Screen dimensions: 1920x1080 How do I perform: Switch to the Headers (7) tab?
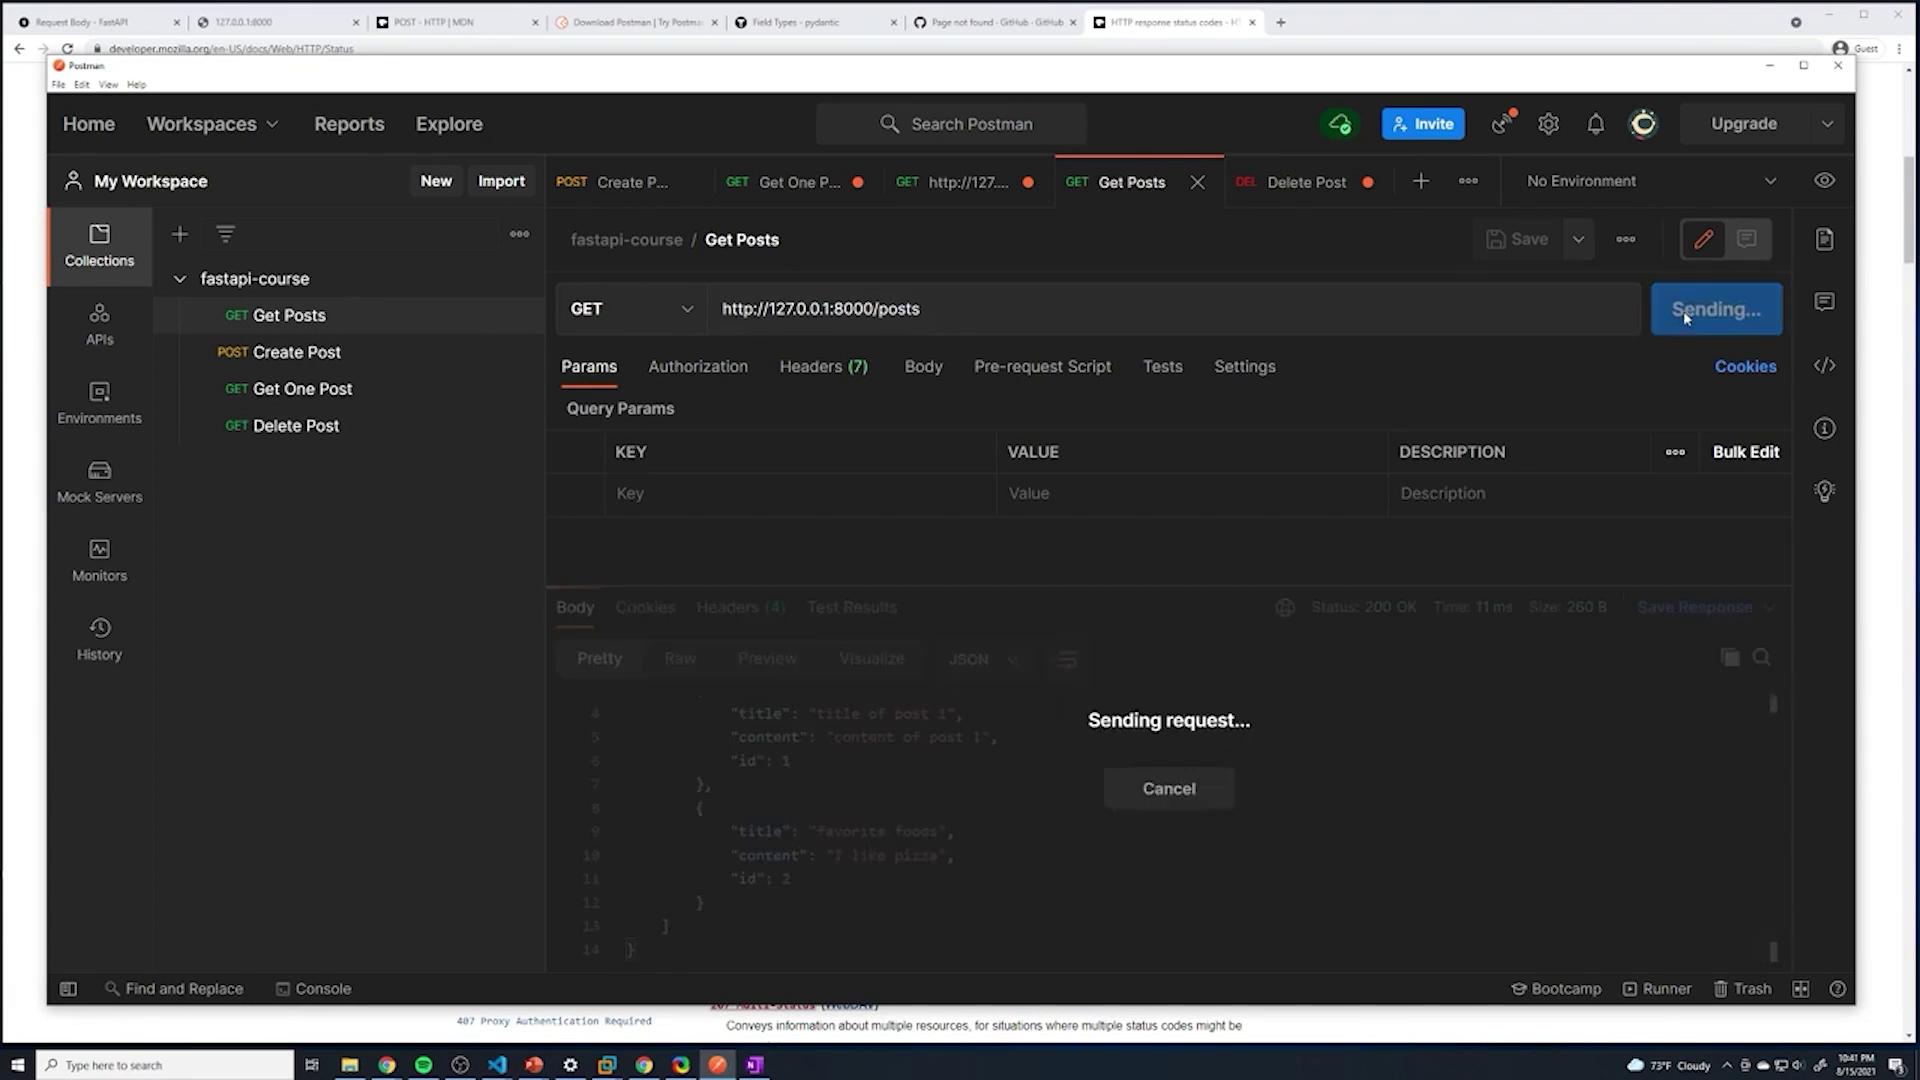coord(823,367)
